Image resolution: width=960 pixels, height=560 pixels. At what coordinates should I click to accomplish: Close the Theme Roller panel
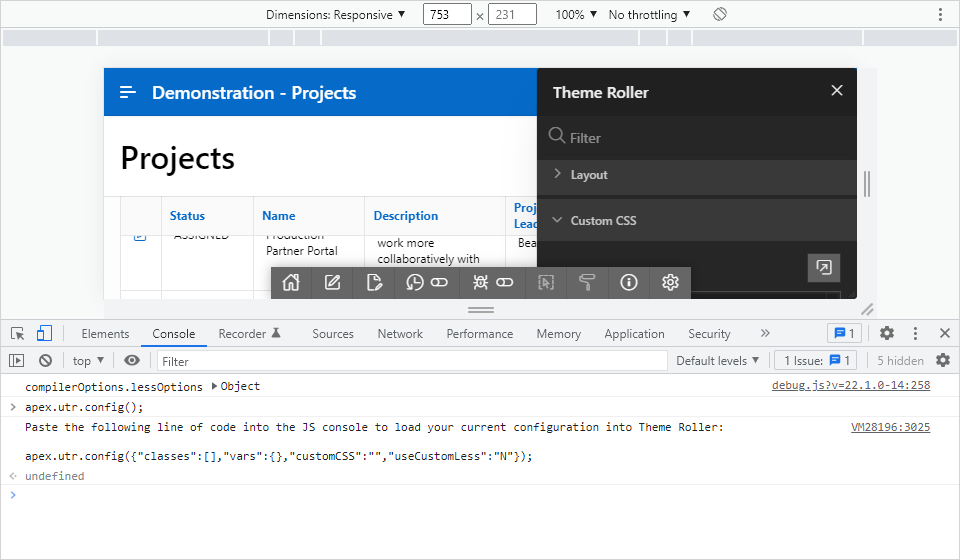pyautogui.click(x=837, y=91)
